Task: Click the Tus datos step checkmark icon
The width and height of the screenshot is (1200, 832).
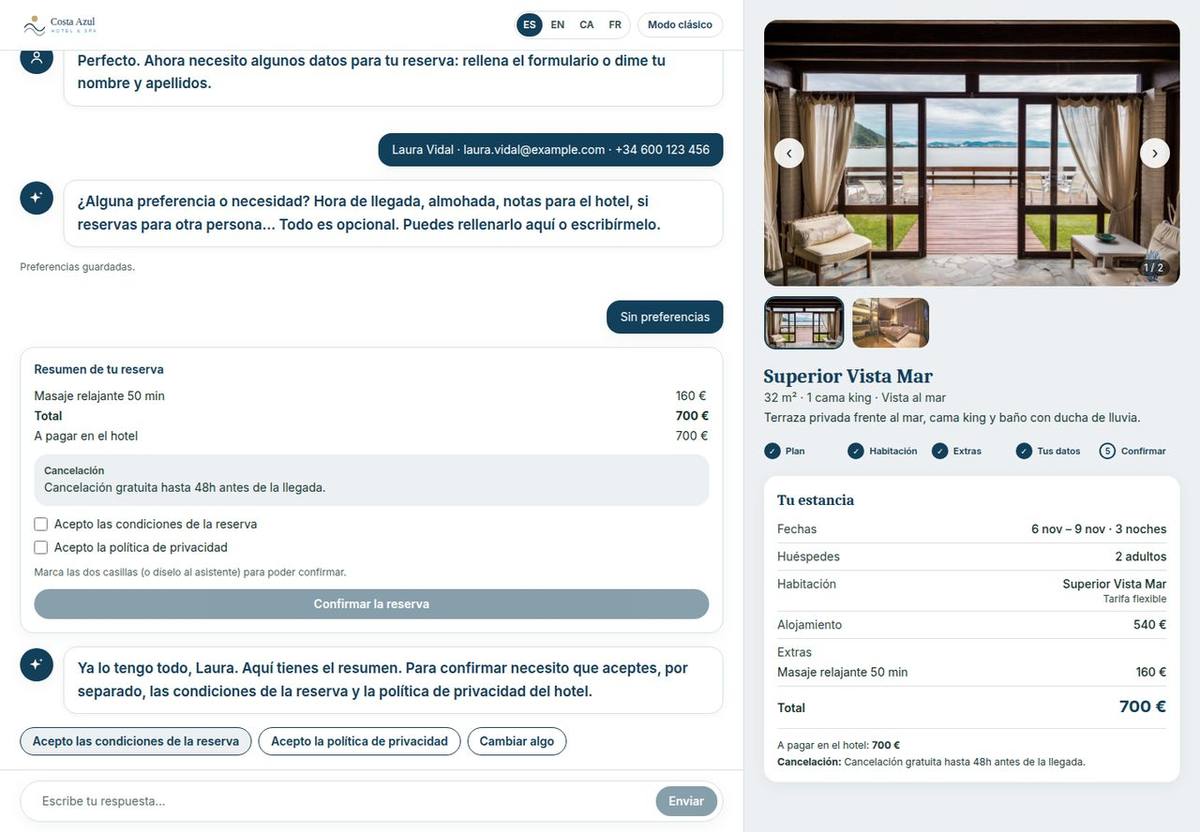Action: click(1024, 451)
